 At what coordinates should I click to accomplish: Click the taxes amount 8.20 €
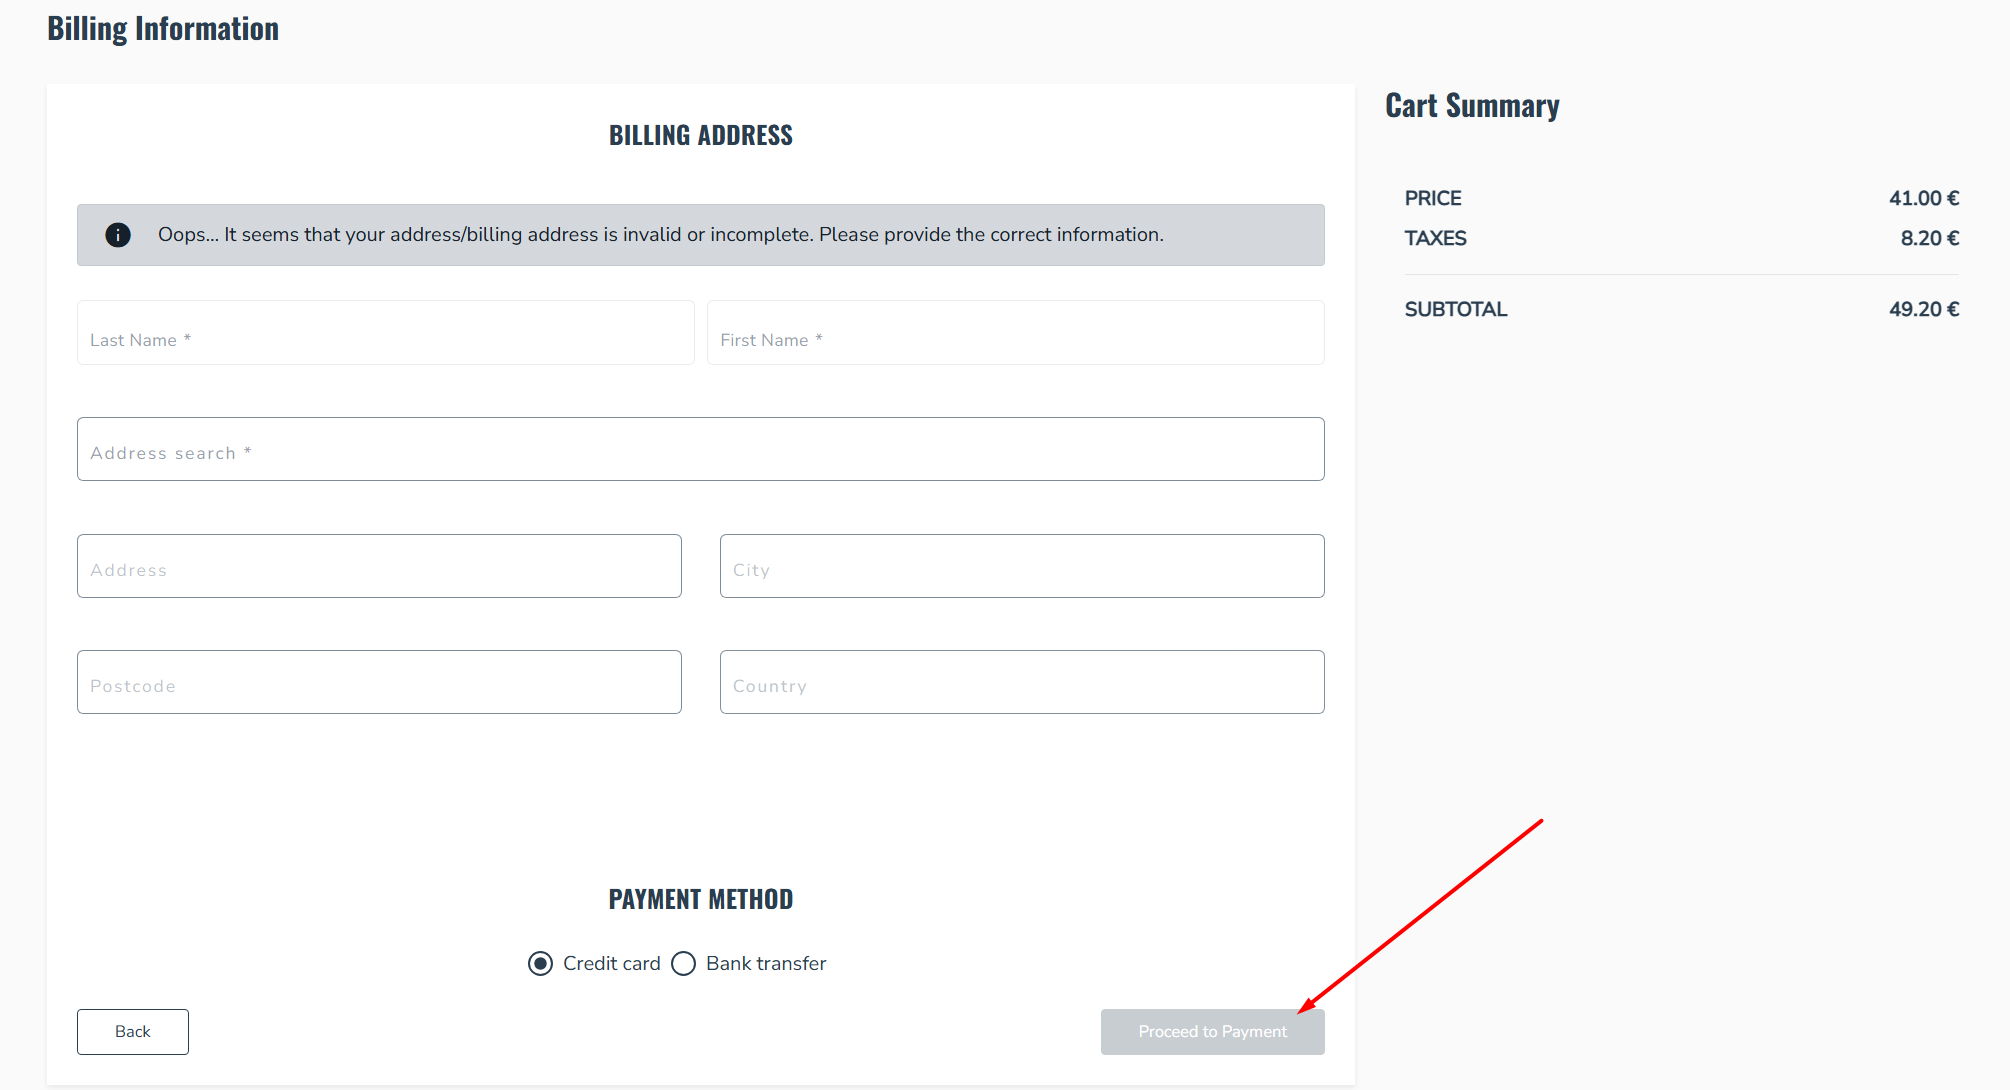1930,238
